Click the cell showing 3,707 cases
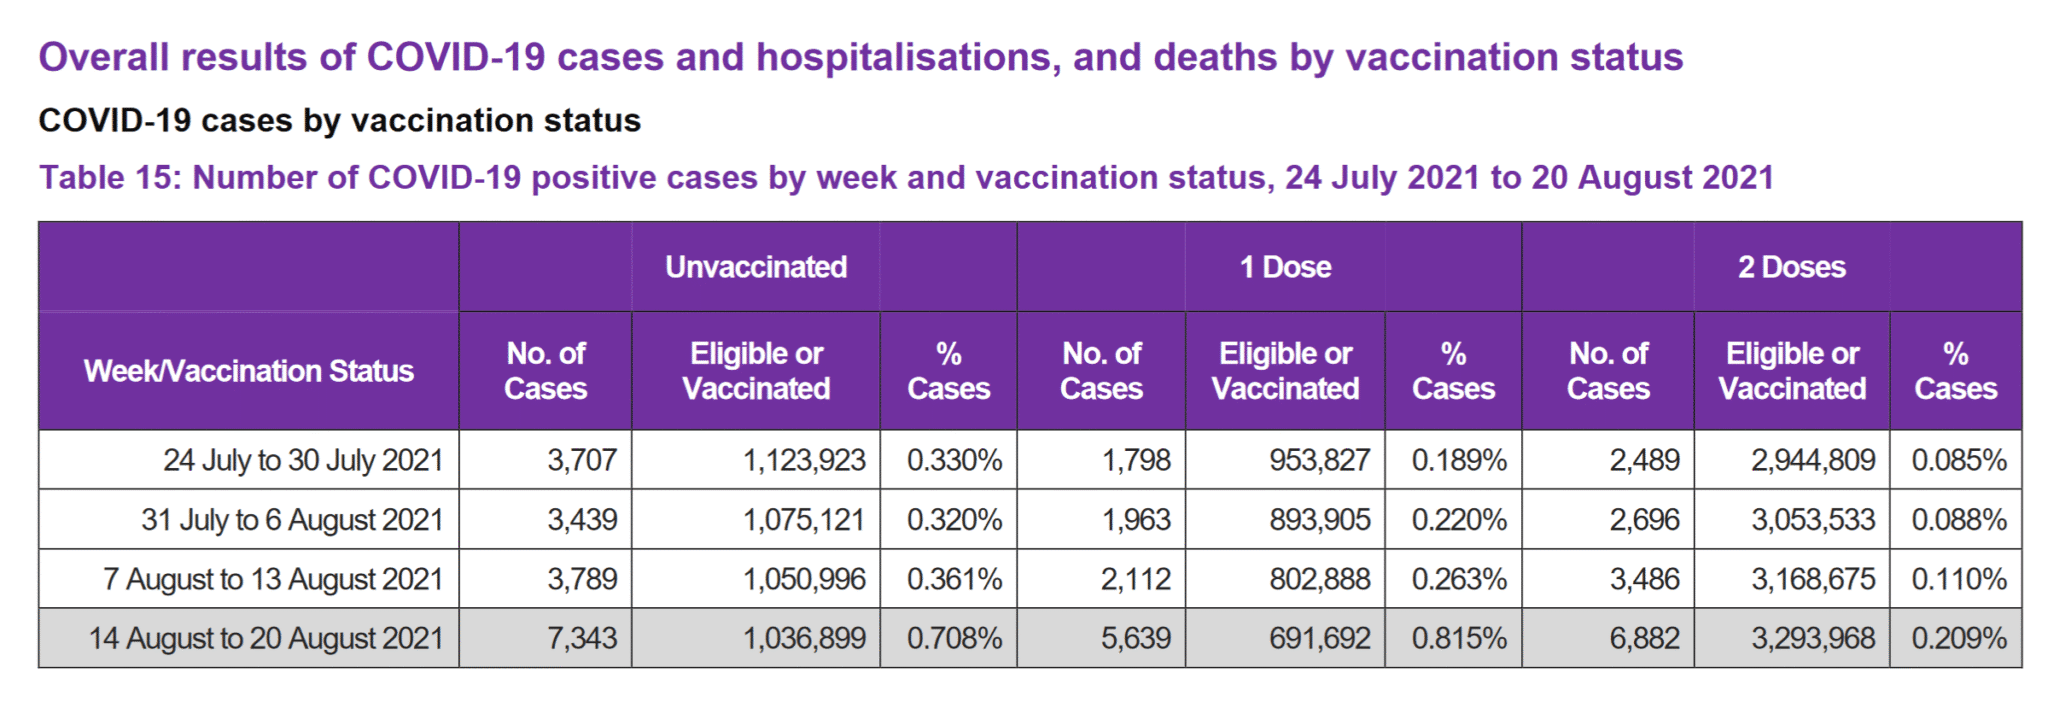Image resolution: width=2048 pixels, height=714 pixels. coord(582,460)
